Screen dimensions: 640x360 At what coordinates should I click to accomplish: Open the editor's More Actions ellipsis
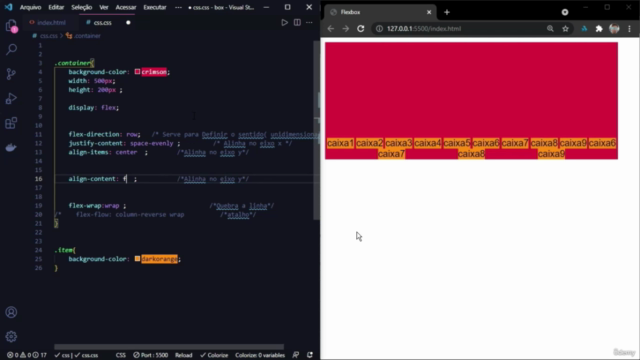pyautogui.click(x=309, y=23)
